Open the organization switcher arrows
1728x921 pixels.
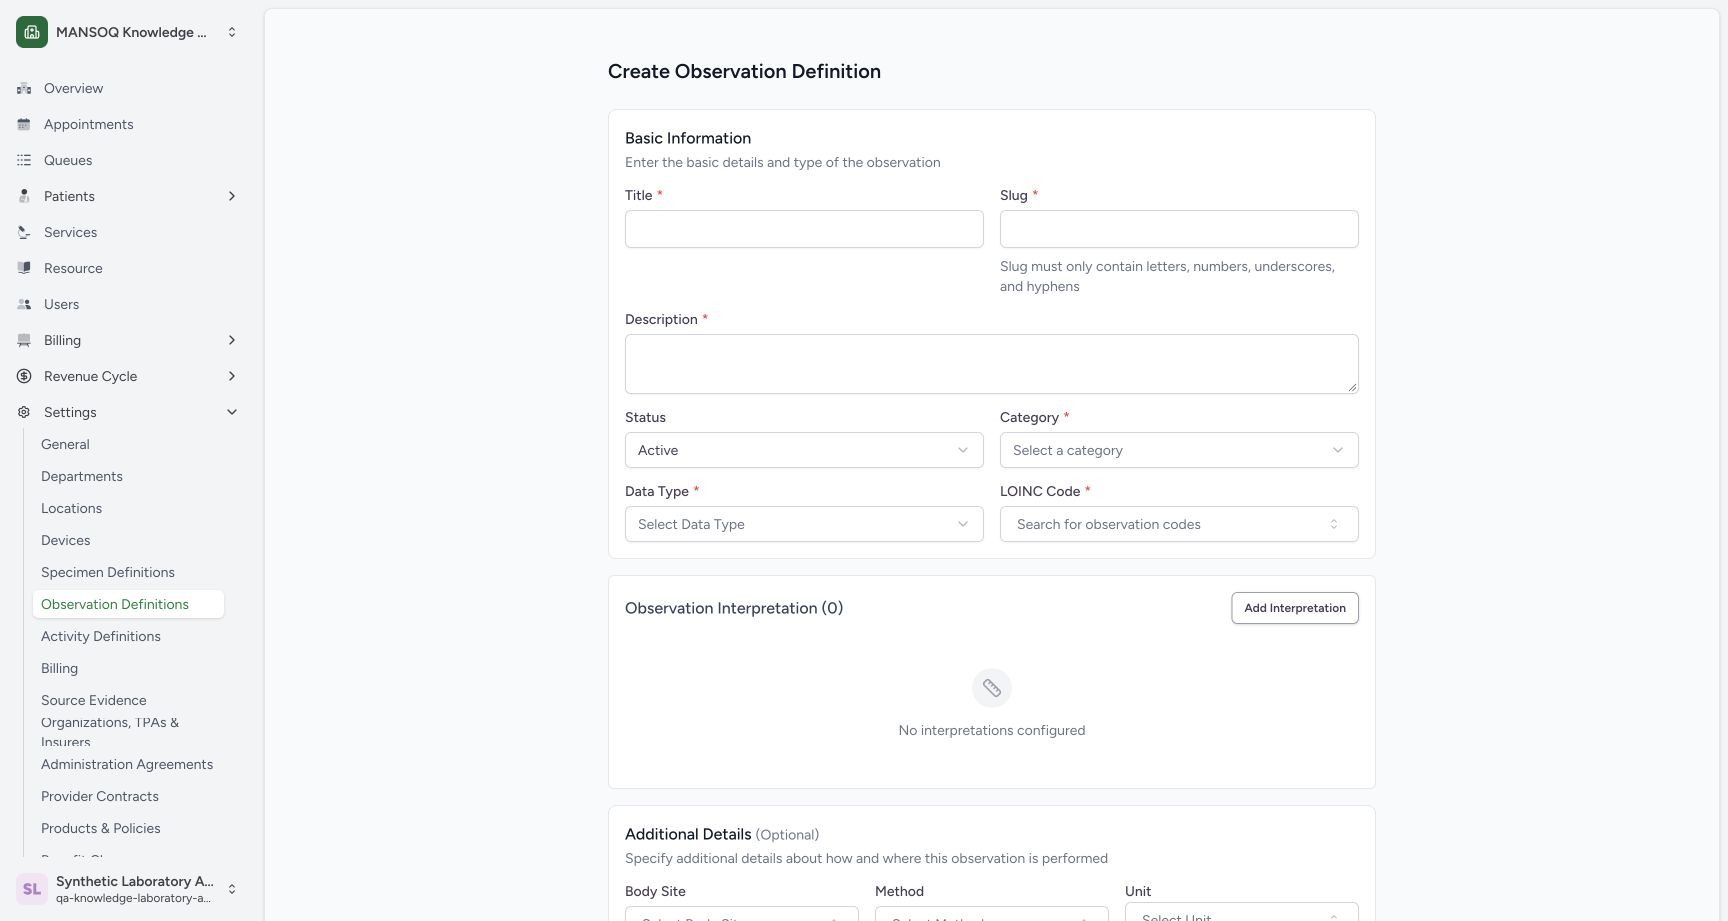(x=232, y=32)
